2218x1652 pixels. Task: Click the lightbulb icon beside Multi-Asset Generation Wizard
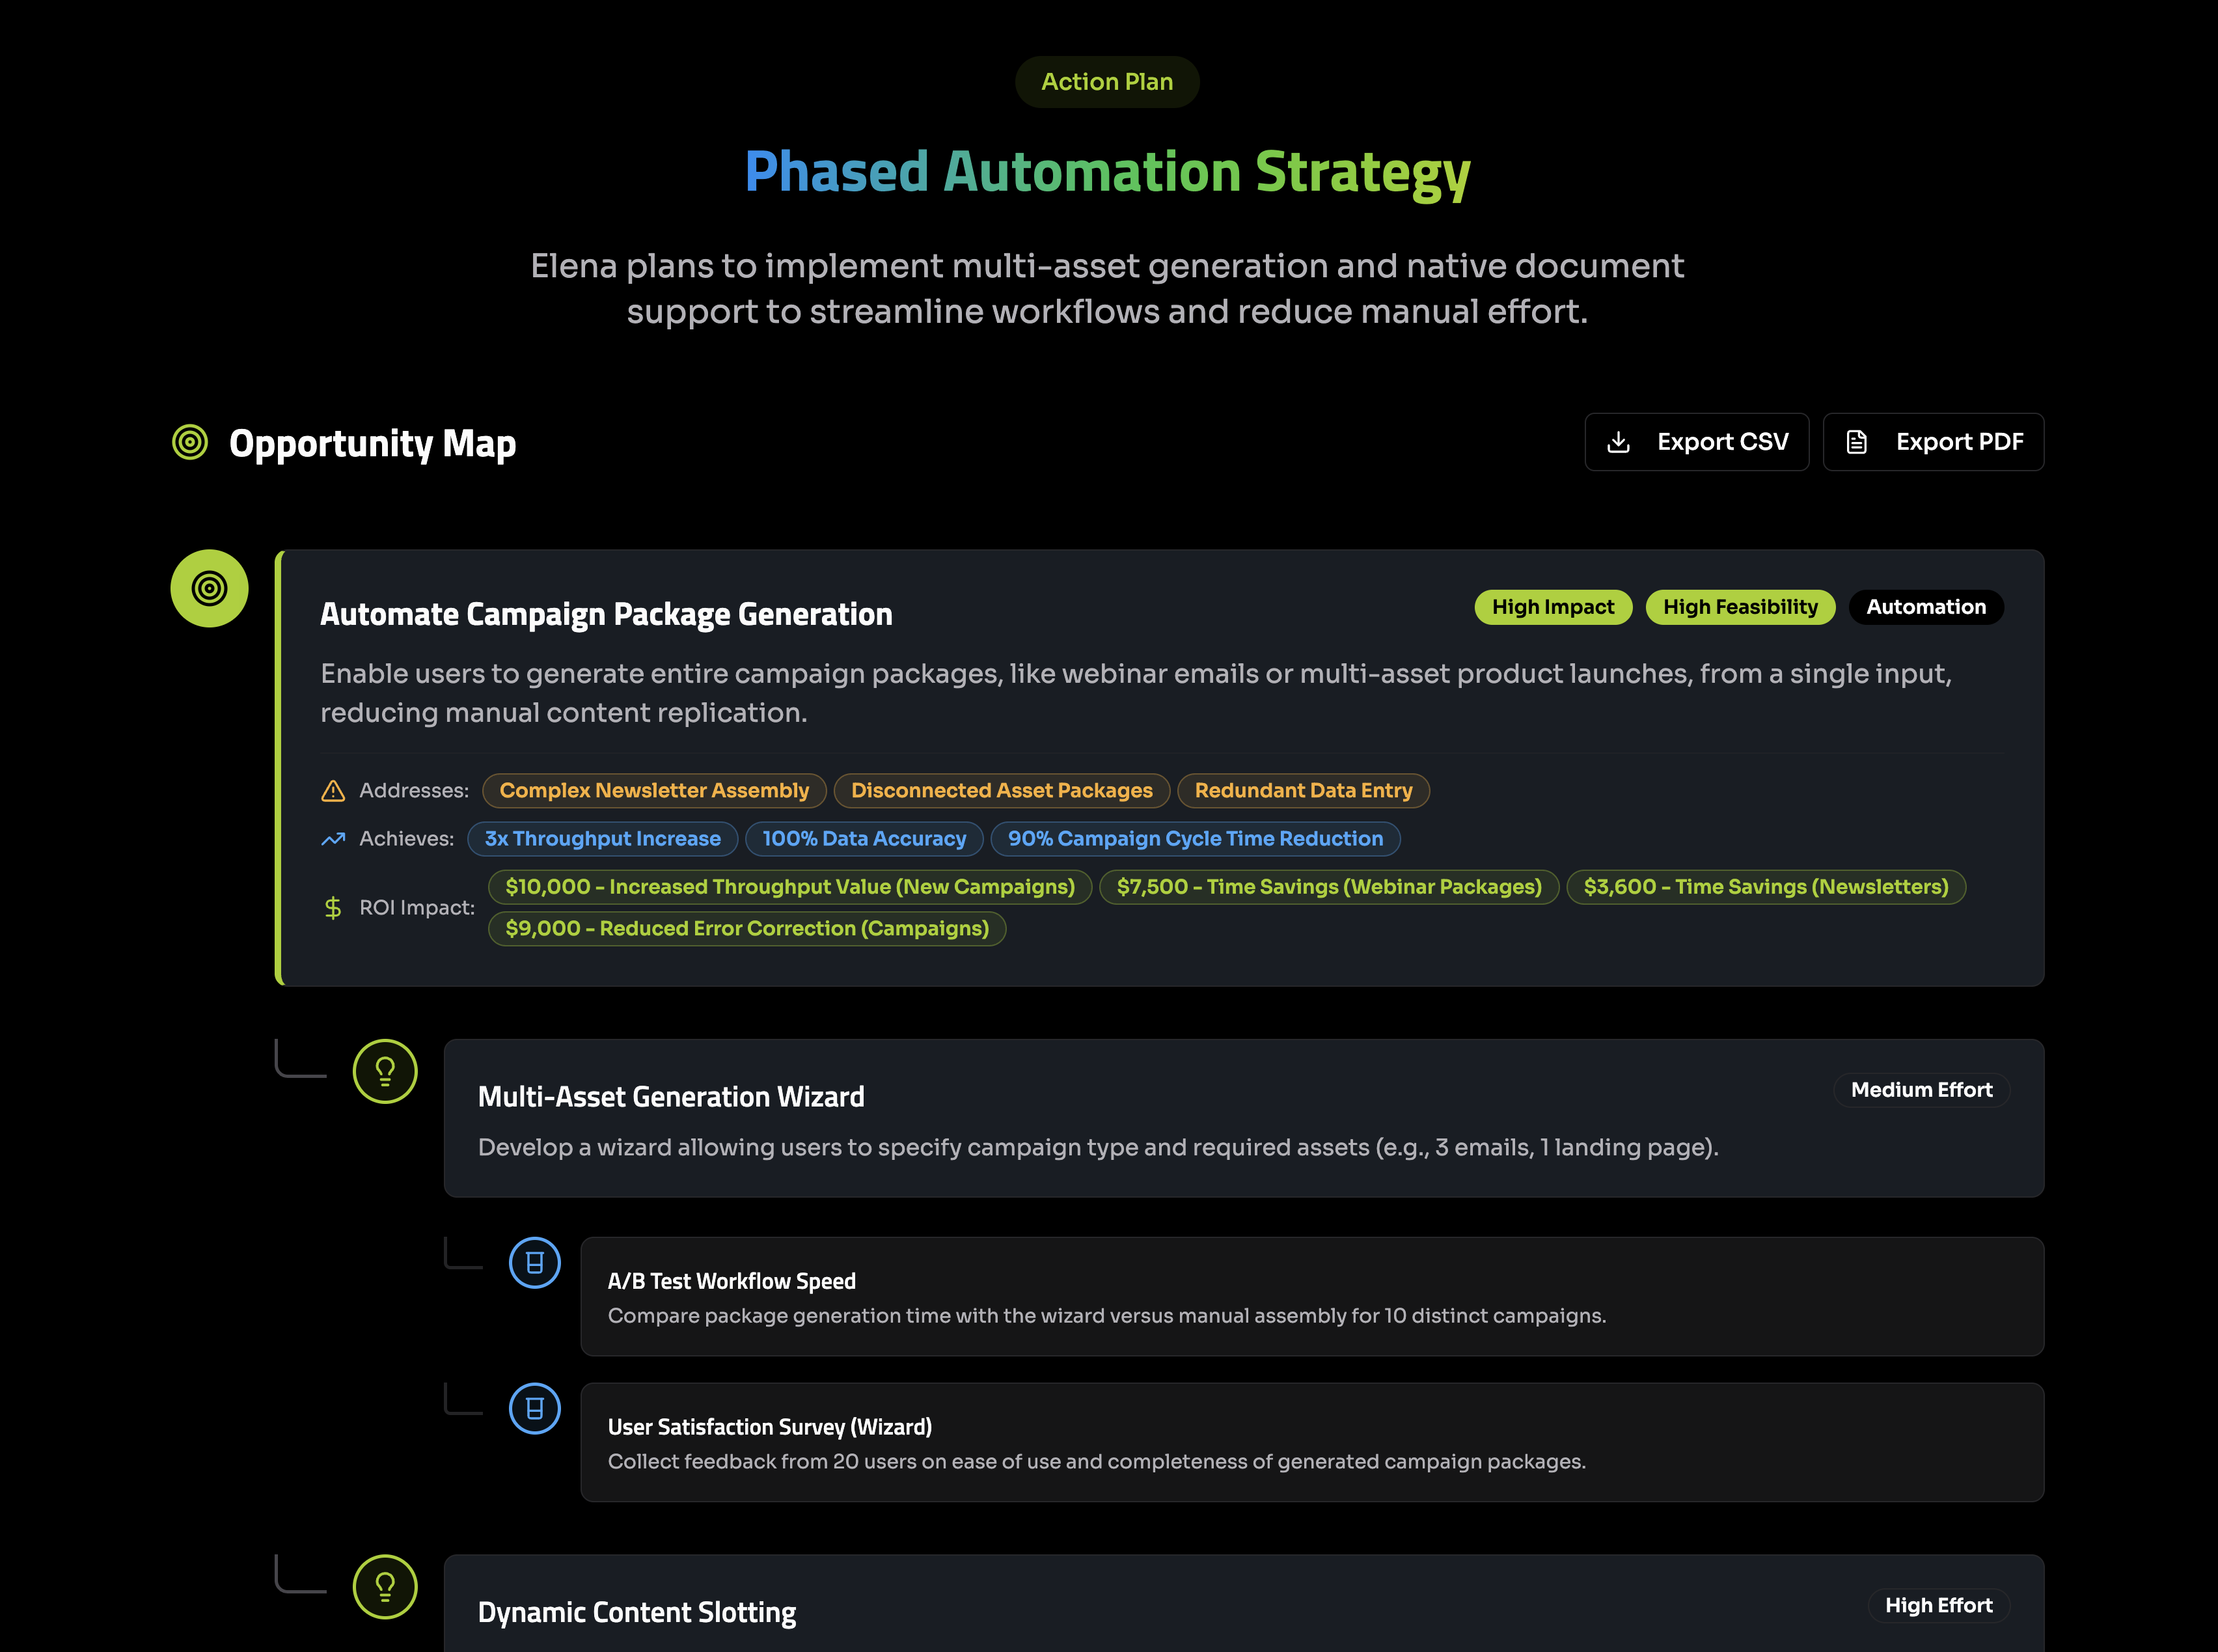(x=385, y=1071)
